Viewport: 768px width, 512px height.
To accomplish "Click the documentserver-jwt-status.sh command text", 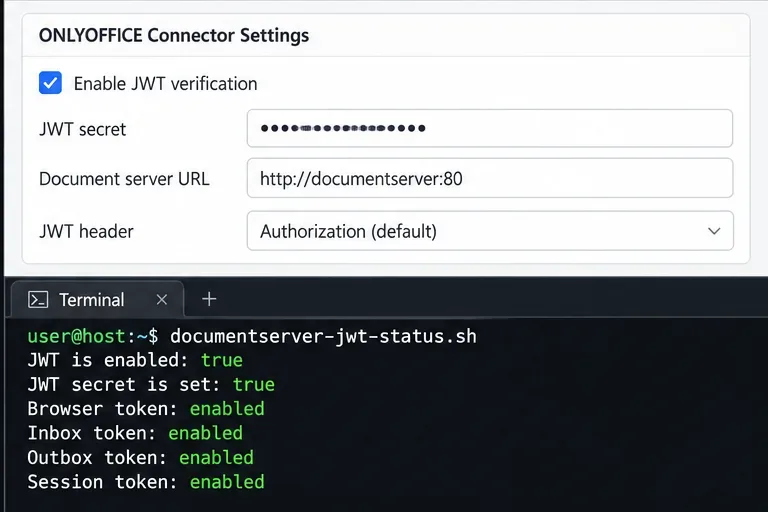I will [323, 336].
